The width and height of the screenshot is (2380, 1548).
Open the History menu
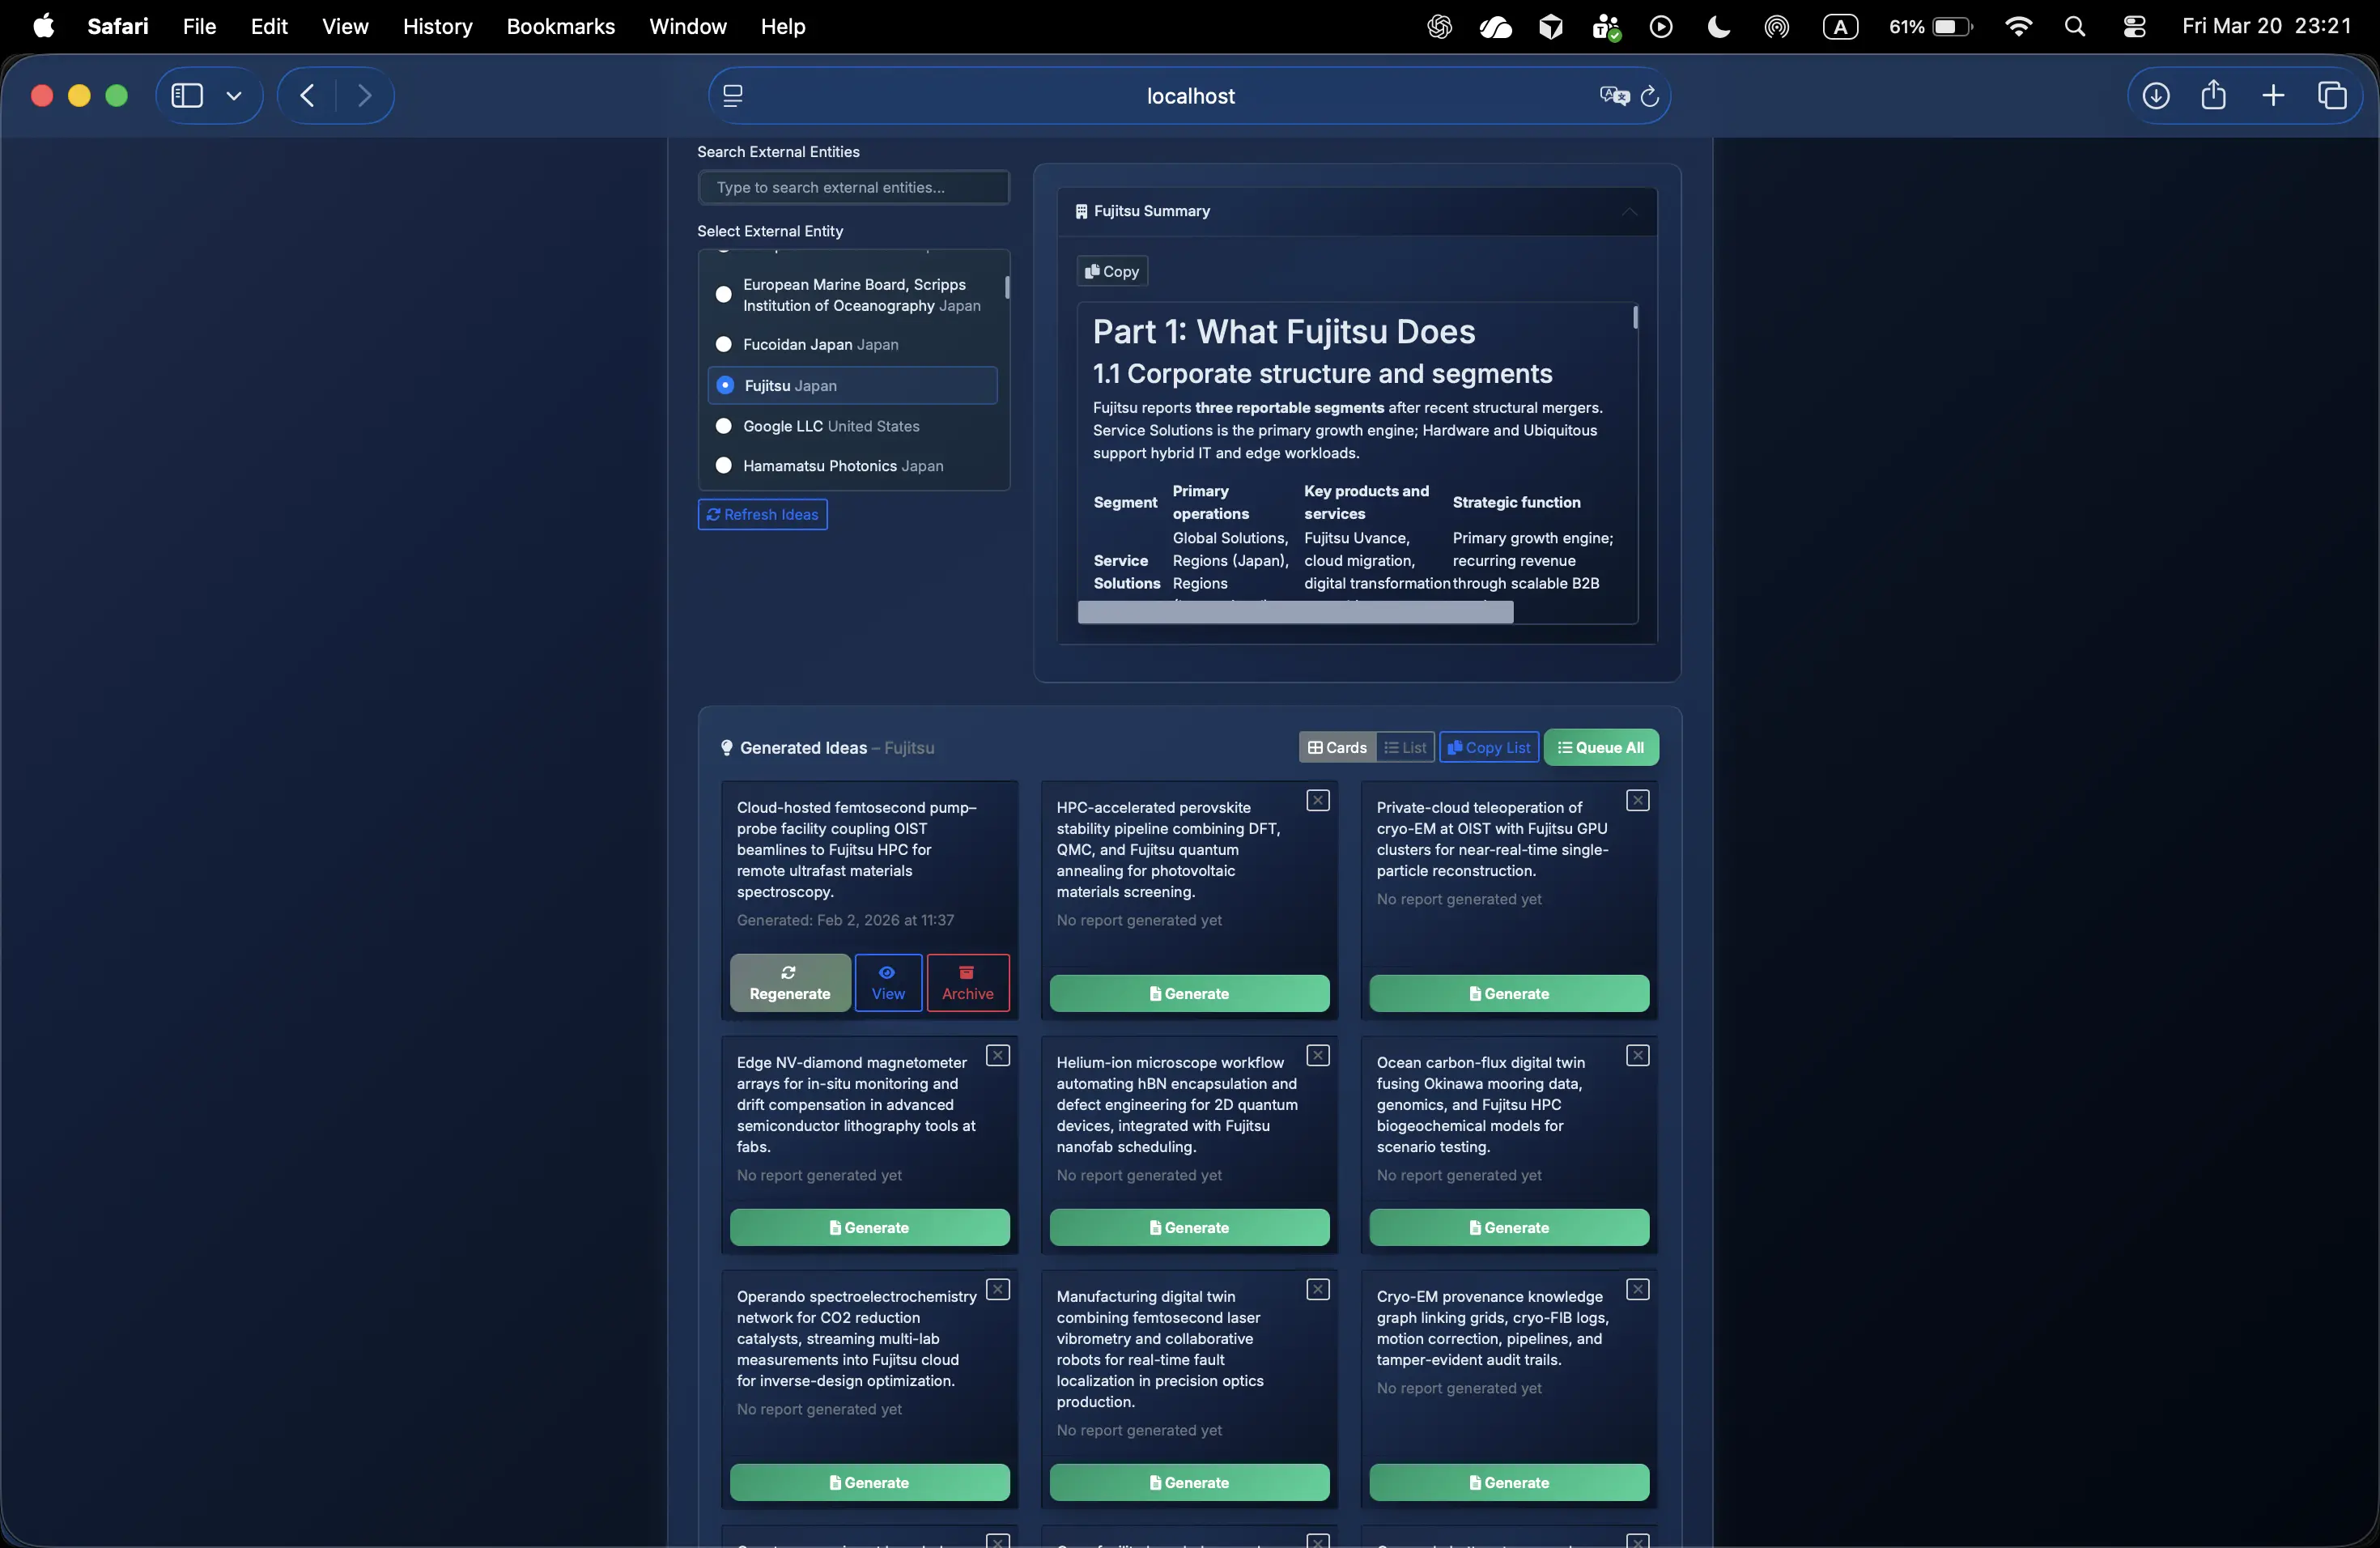coord(437,26)
